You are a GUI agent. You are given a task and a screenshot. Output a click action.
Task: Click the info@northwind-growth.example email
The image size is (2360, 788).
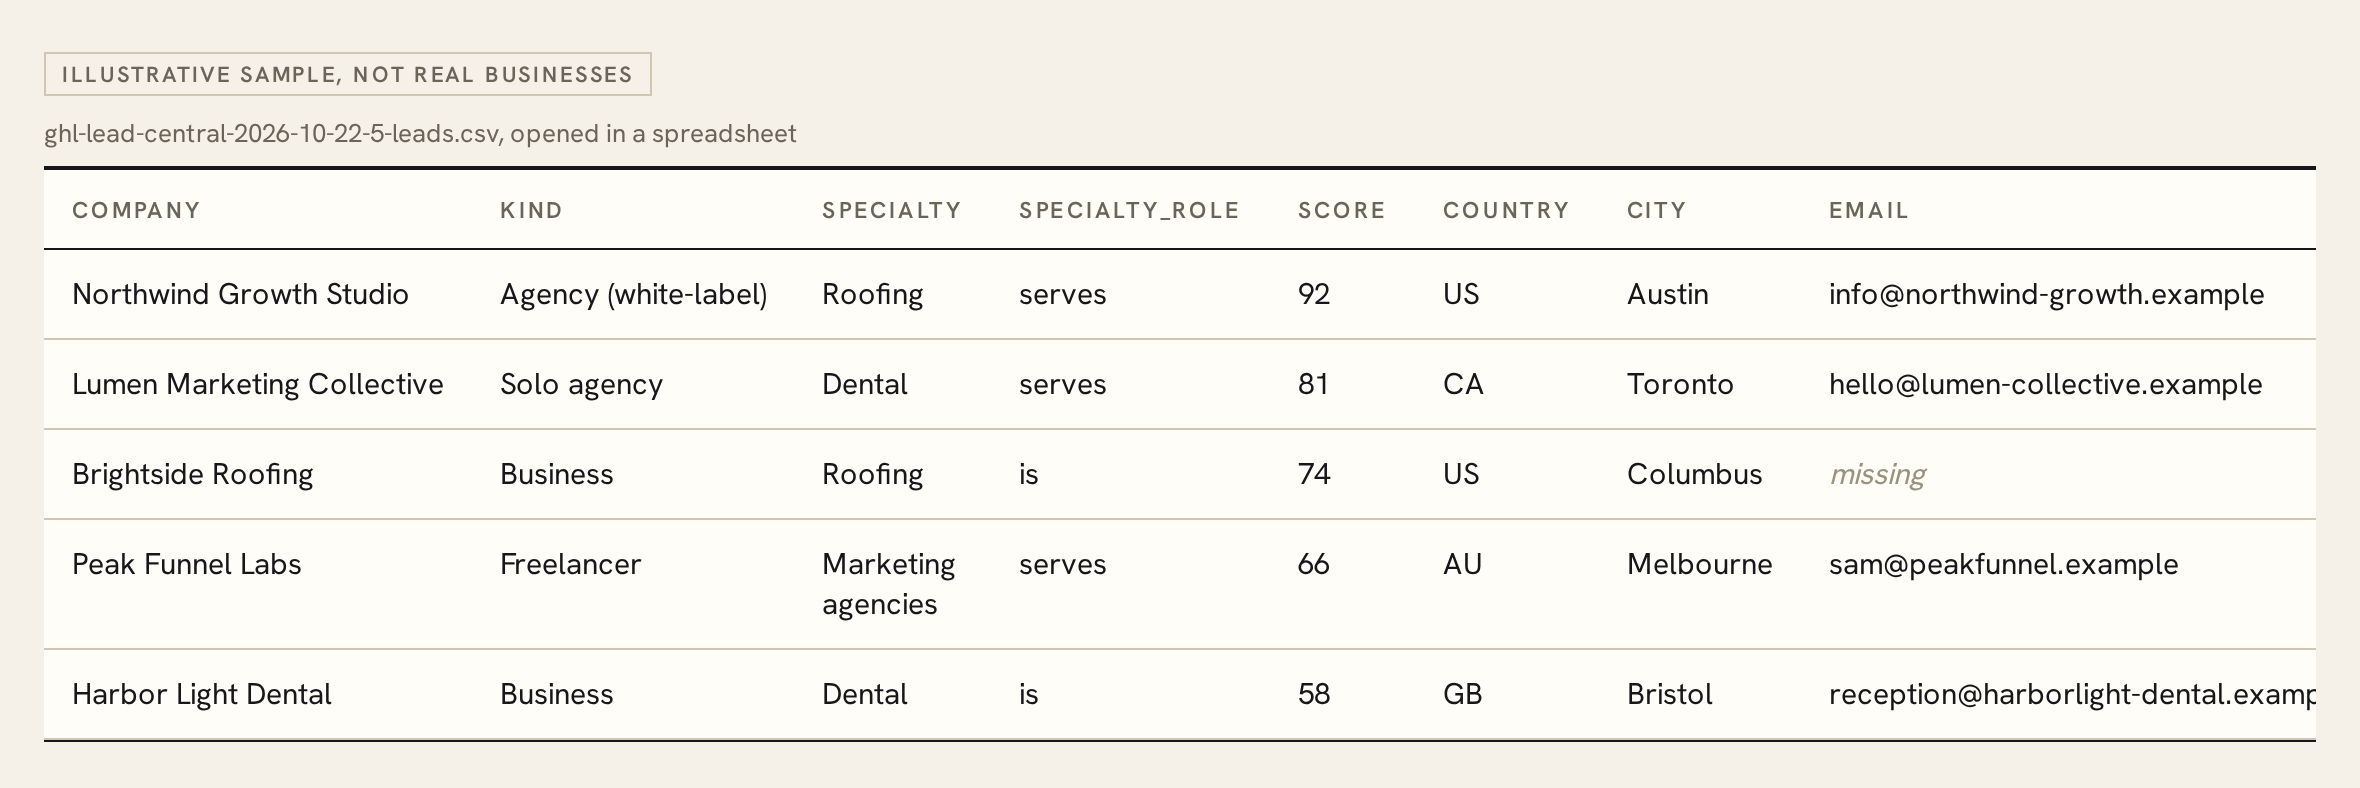click(x=2046, y=294)
